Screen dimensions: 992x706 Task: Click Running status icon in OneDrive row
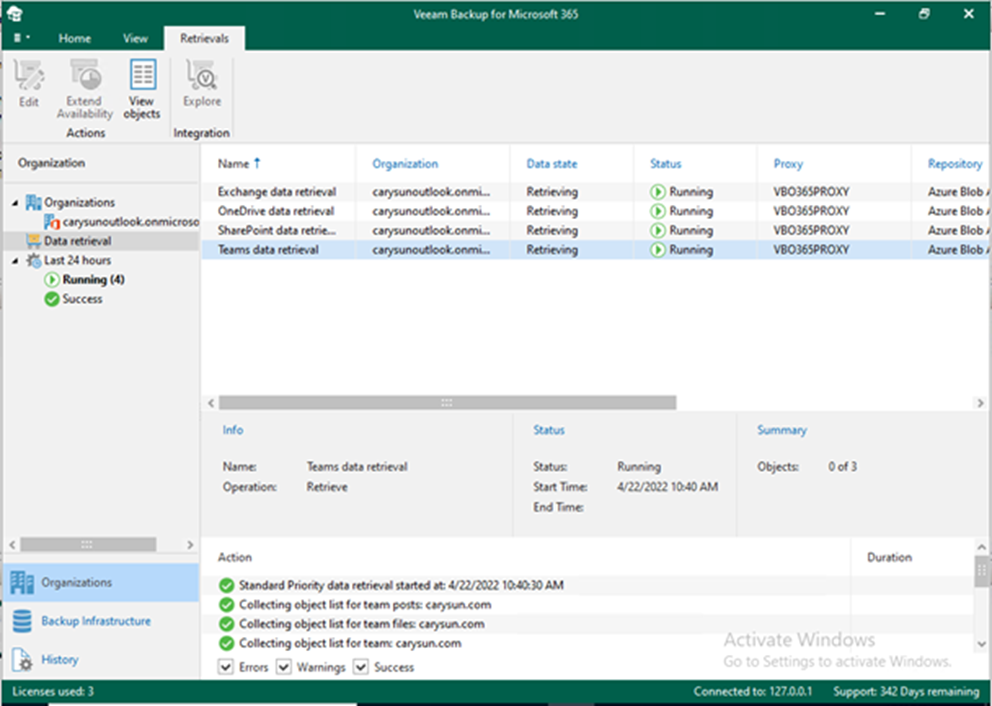pos(657,211)
